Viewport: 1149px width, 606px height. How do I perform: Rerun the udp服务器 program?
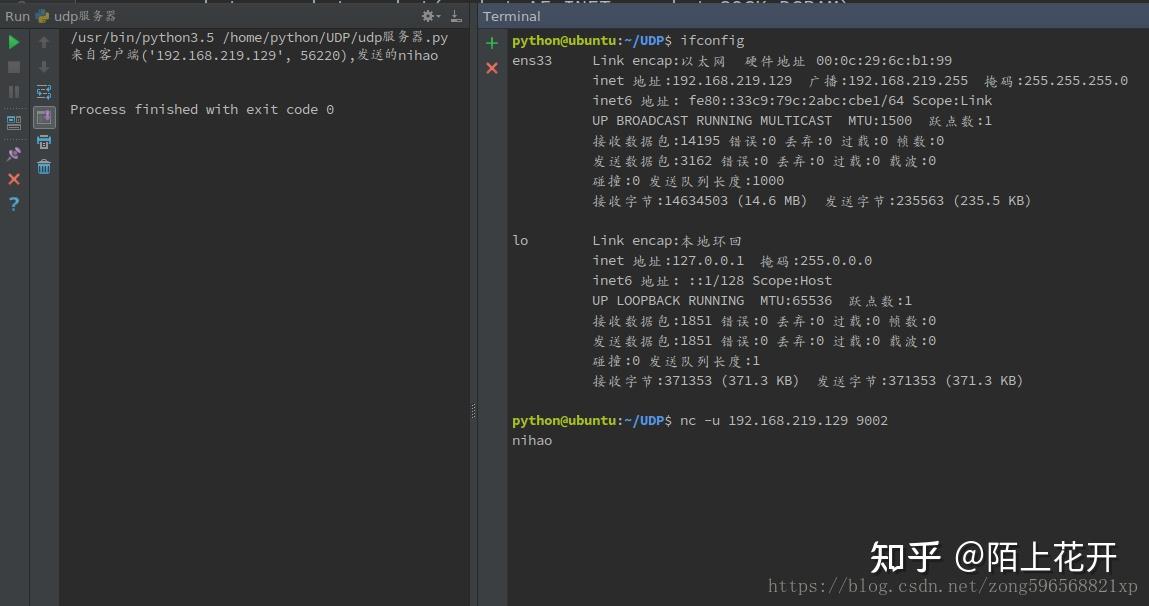pyautogui.click(x=13, y=42)
